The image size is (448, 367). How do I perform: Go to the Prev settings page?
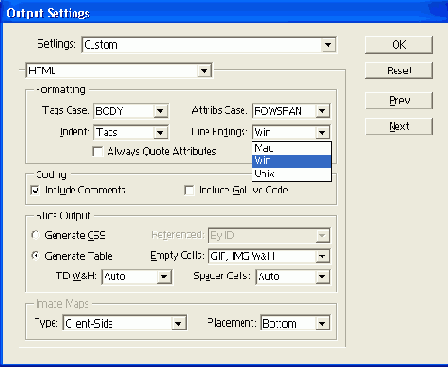(399, 100)
